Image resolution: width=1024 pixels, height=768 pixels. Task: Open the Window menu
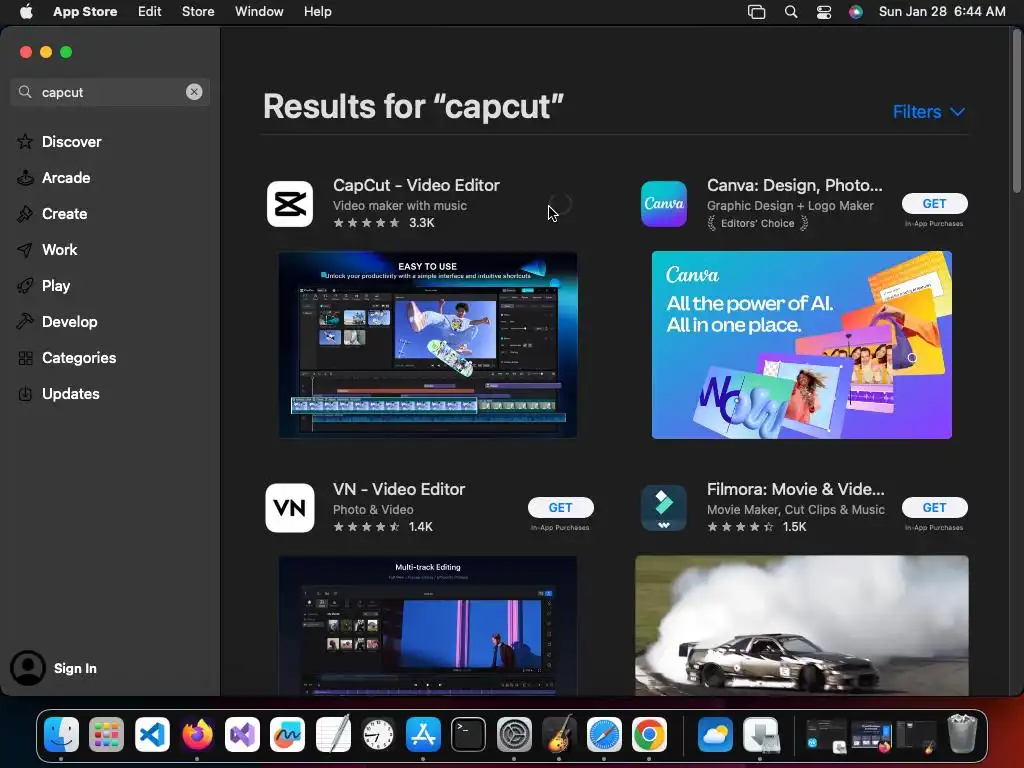coord(259,12)
